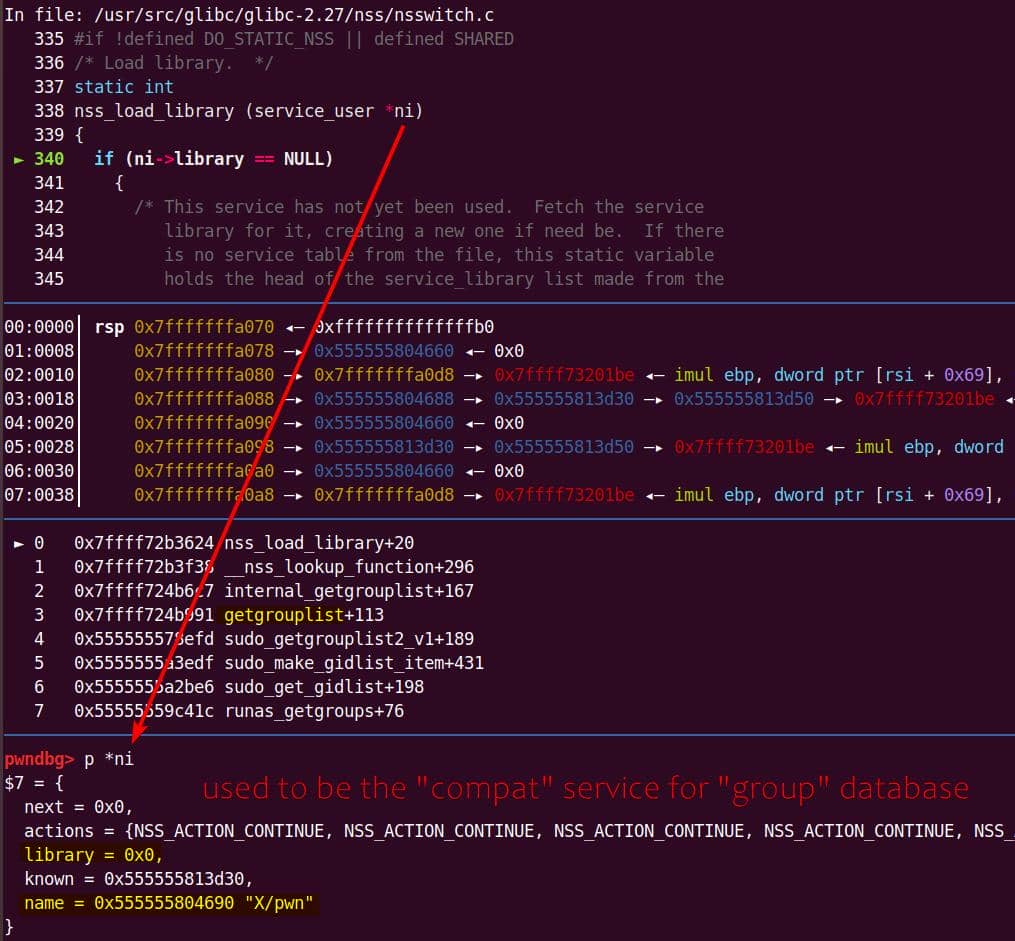Click the highlighted getgrouplist+113 in frame 3

[304, 614]
